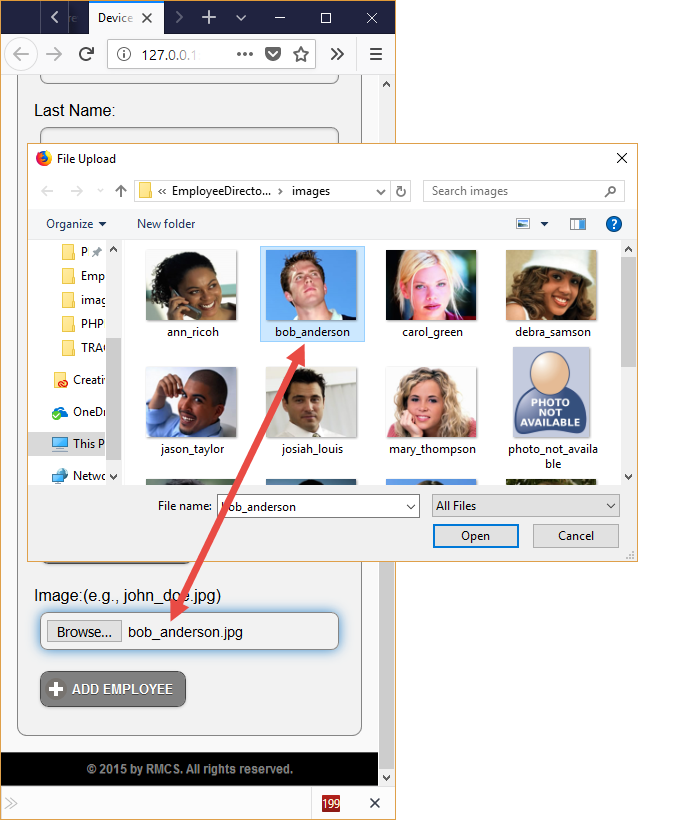Expand the address path history dropdown
Image resolution: width=682 pixels, height=820 pixels.
click(380, 191)
